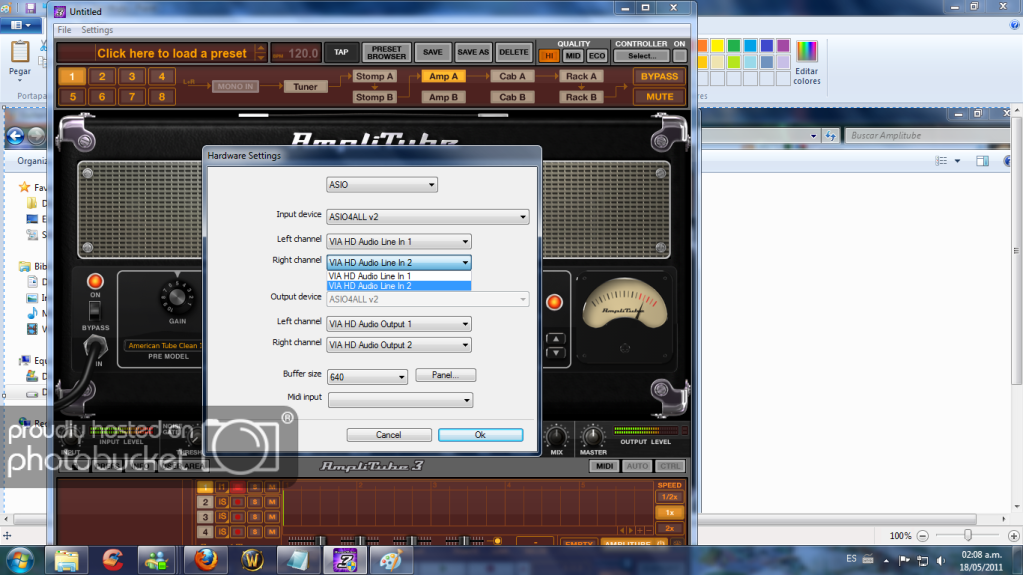
Task: Open the ASIO driver type dropdown
Action: (383, 185)
